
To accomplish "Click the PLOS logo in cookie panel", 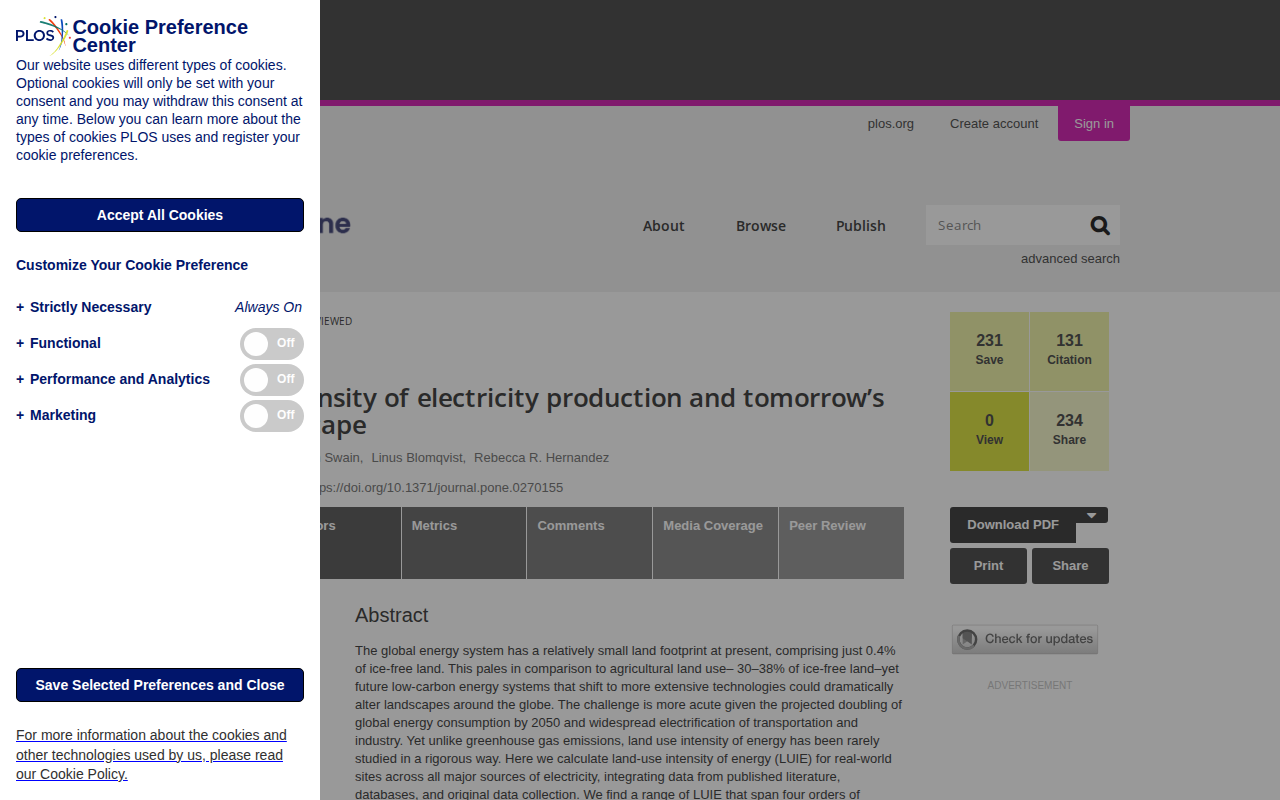I will [42, 35].
